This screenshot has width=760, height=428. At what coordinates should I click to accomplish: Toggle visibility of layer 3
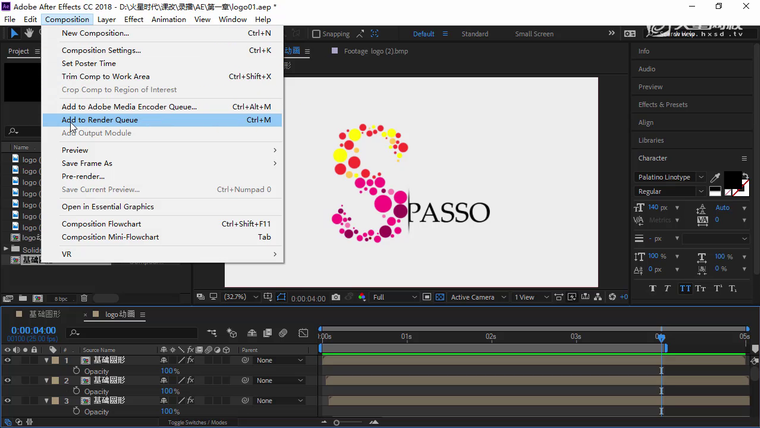tap(7, 401)
